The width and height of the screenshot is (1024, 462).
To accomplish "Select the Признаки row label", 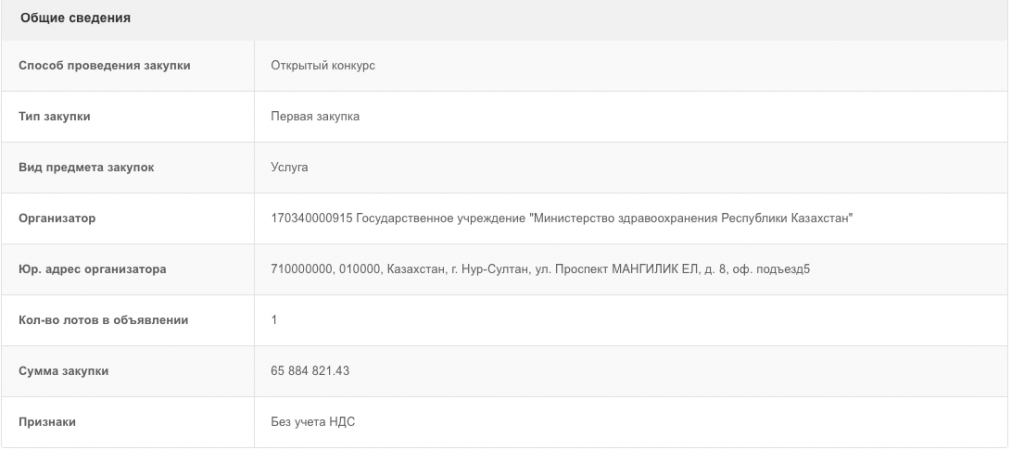I will click(47, 422).
